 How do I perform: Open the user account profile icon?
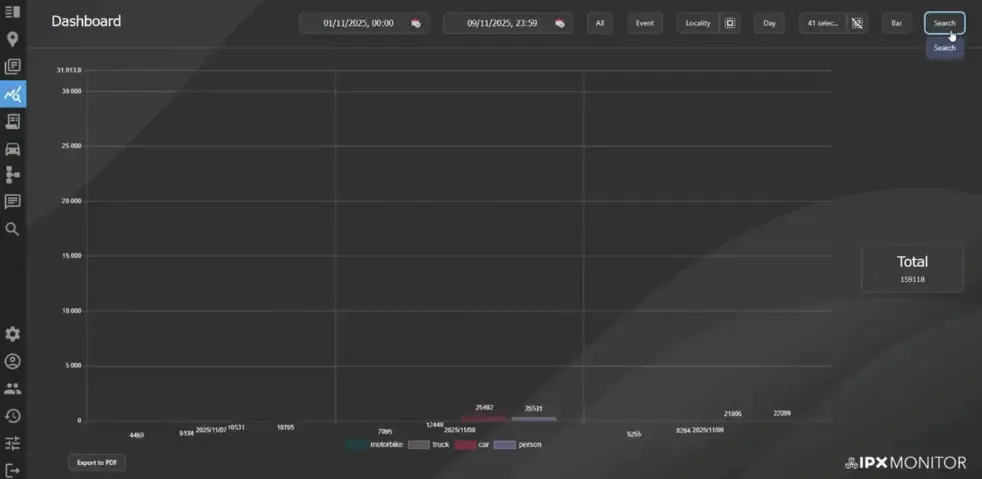click(13, 361)
